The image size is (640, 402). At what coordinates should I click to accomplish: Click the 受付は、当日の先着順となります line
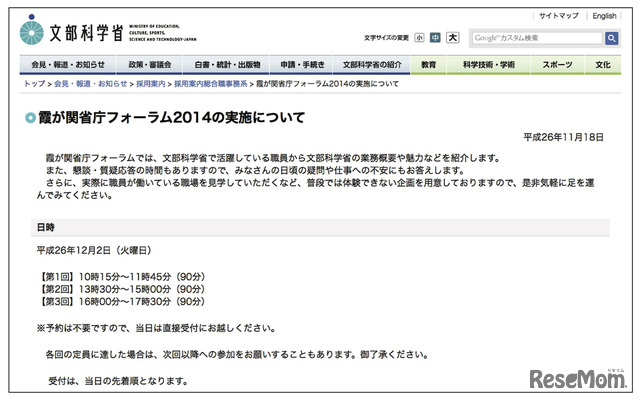[118, 381]
